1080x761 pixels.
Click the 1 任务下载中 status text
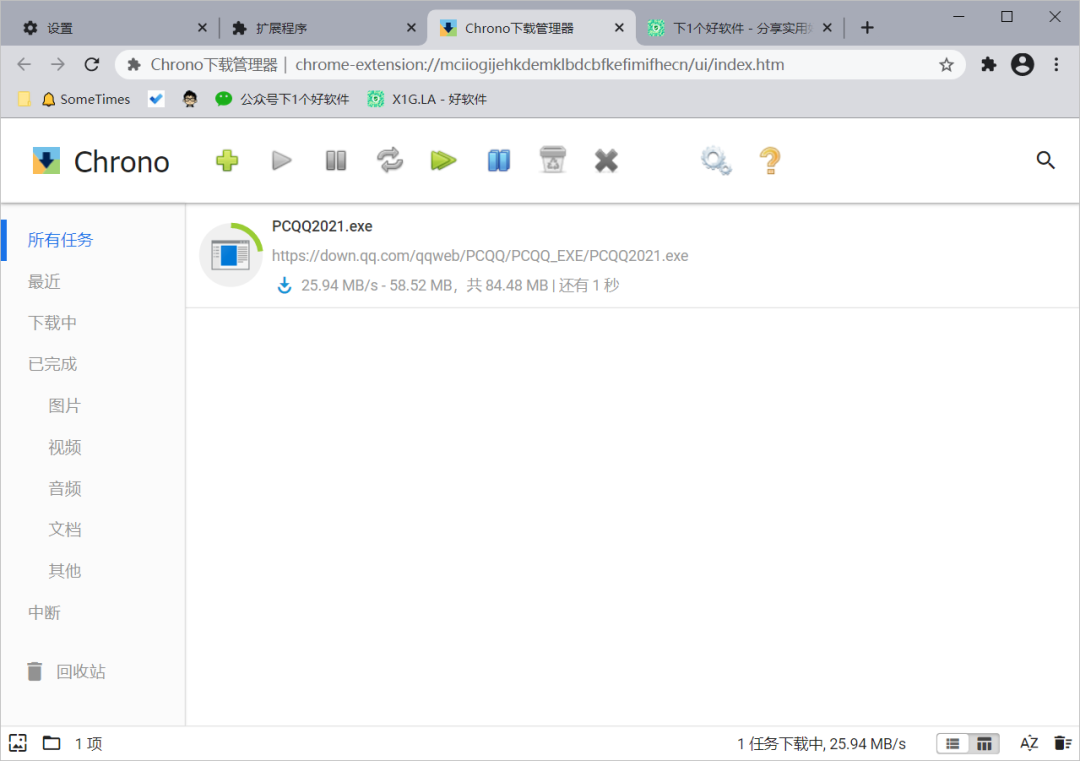click(x=821, y=744)
